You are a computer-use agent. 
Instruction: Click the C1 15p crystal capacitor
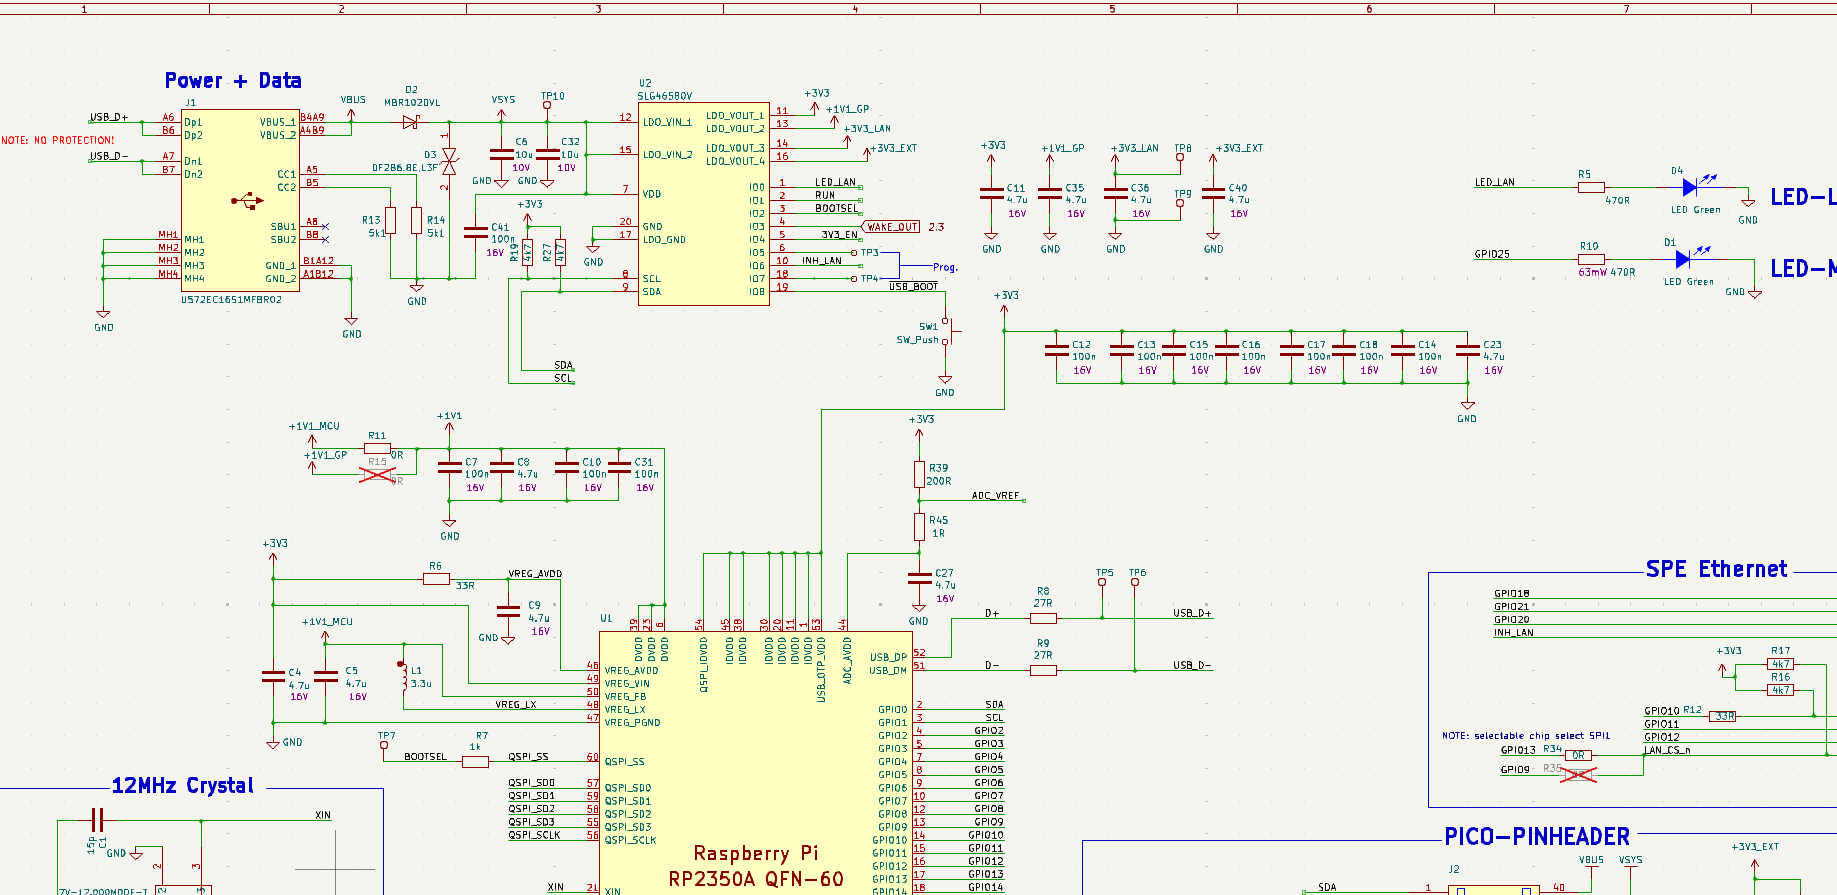[x=96, y=821]
